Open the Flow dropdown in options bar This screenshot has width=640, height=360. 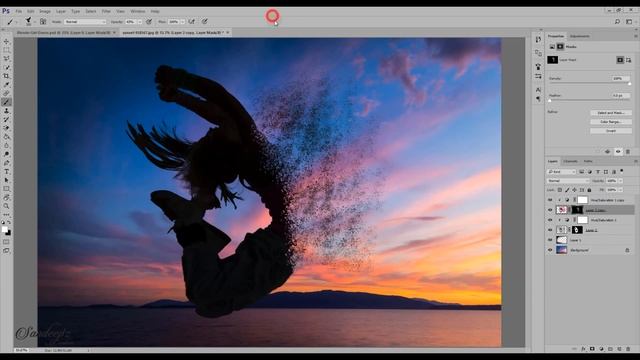(182, 22)
